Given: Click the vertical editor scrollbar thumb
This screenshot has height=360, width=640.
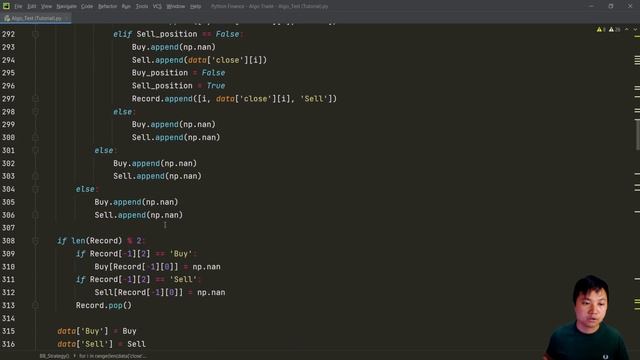Looking at the screenshot, I should tap(638, 134).
